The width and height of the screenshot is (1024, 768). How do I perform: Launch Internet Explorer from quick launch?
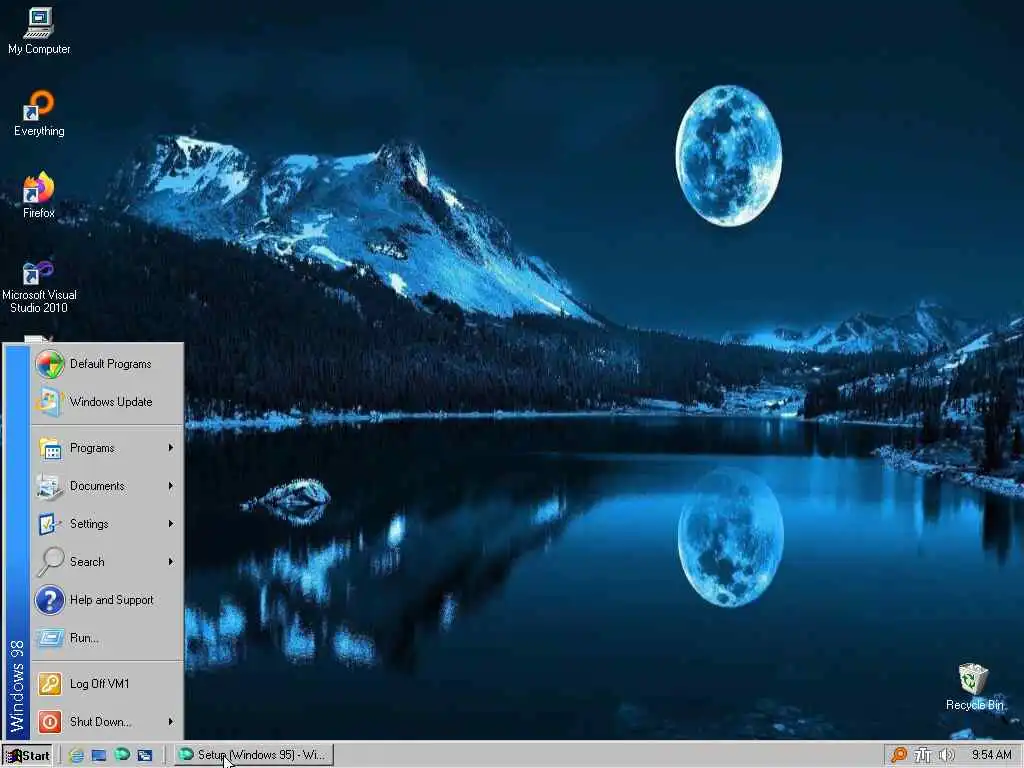pos(76,756)
